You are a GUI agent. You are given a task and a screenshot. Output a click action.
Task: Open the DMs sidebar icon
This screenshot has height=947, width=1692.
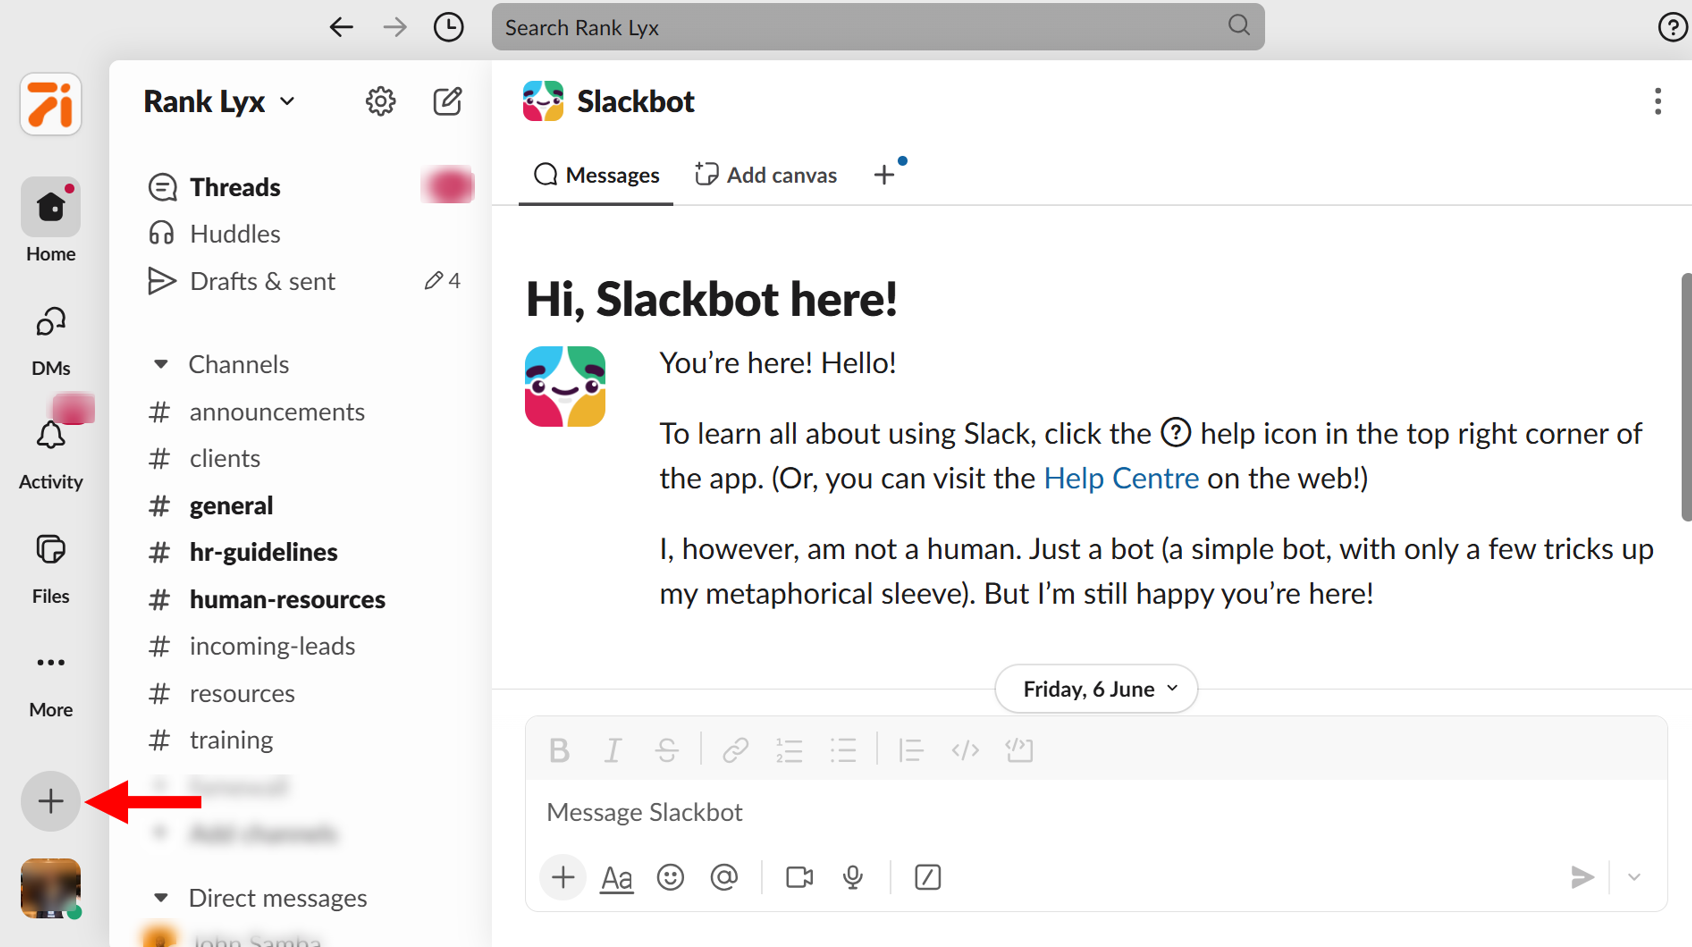(50, 322)
